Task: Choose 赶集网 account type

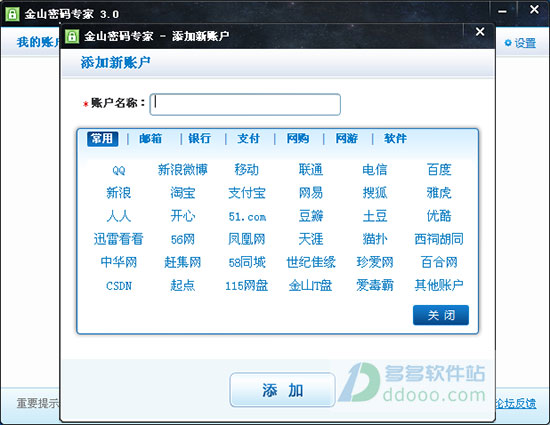Action: tap(183, 262)
